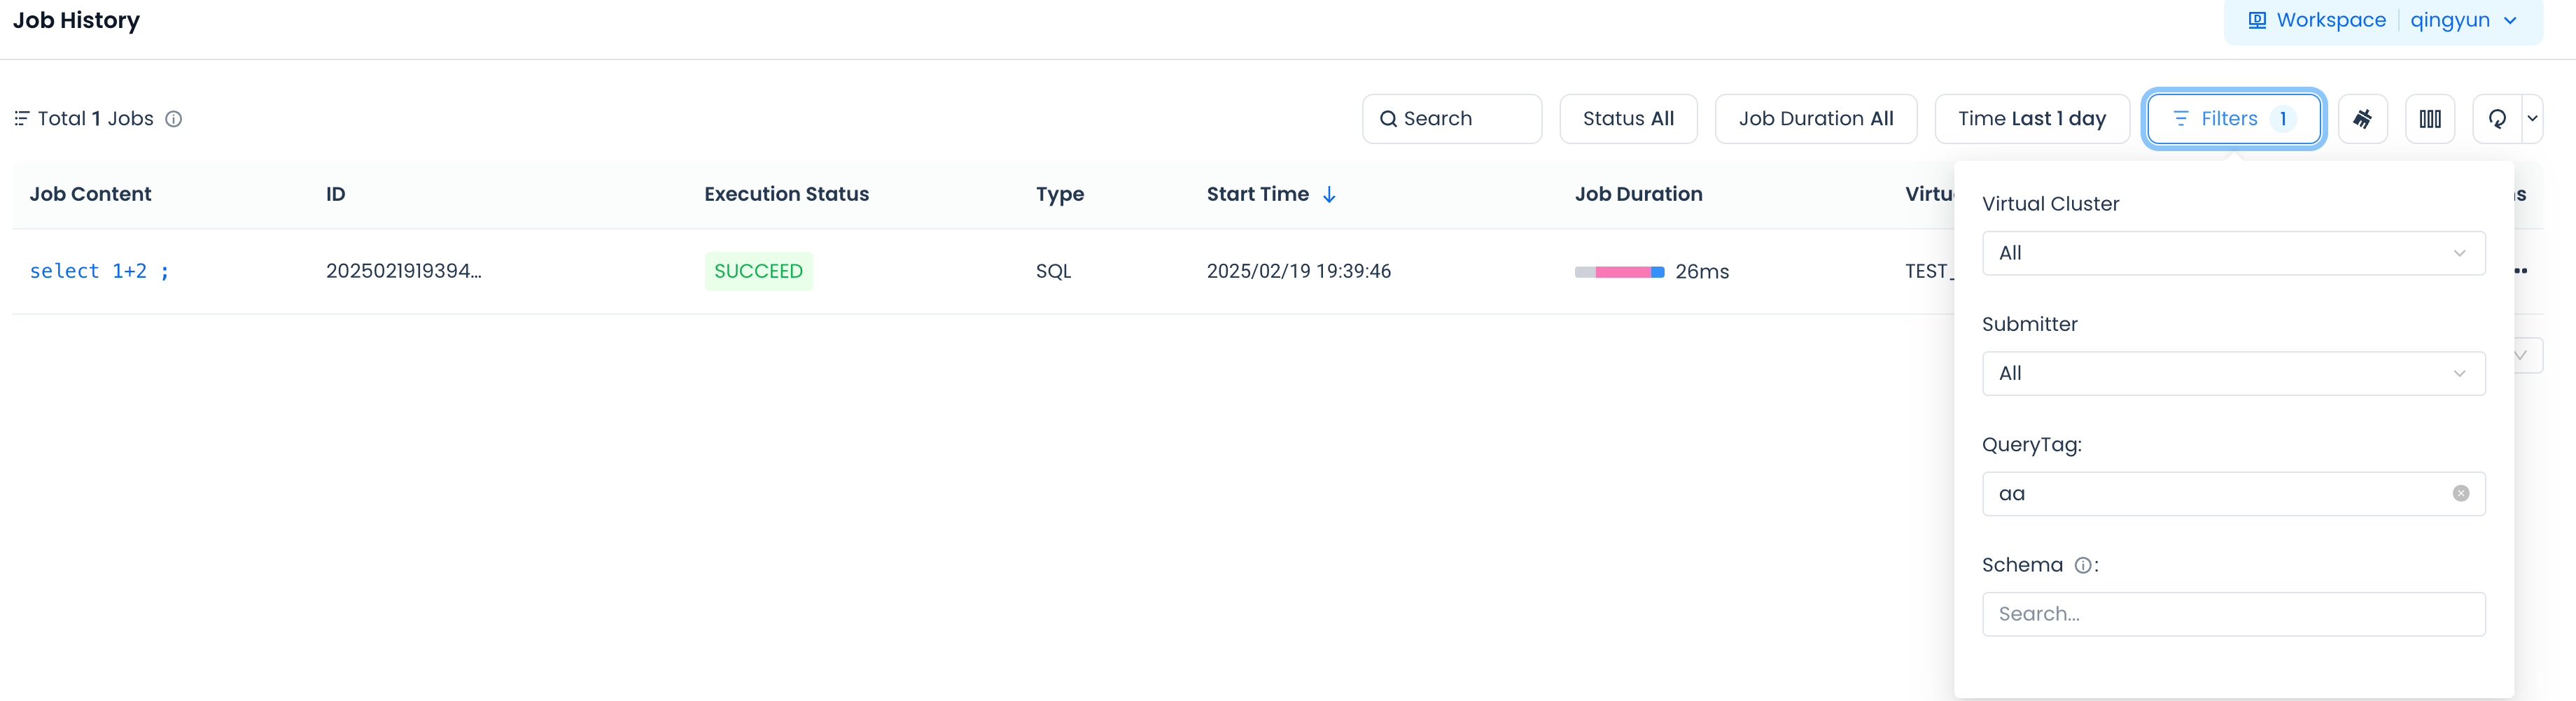Open the Time Last 1 day filter
This screenshot has width=2576, height=701.
tap(2031, 119)
